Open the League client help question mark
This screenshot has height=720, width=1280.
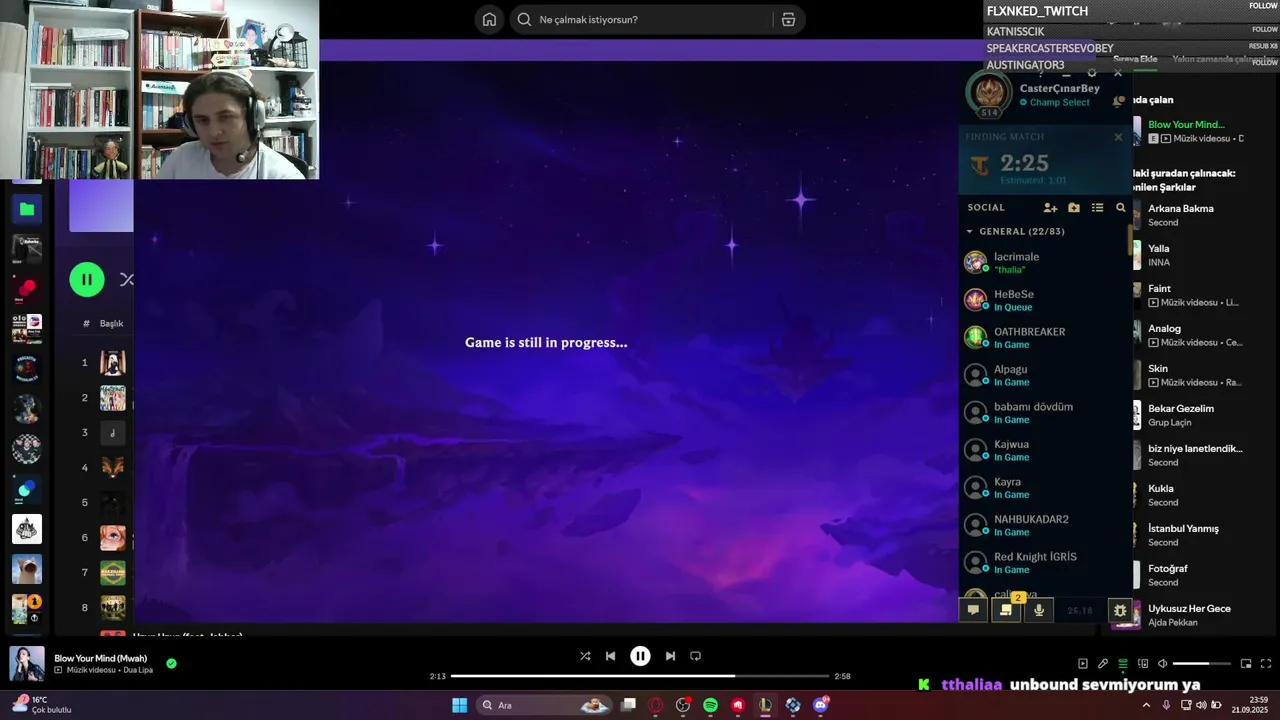1041,73
